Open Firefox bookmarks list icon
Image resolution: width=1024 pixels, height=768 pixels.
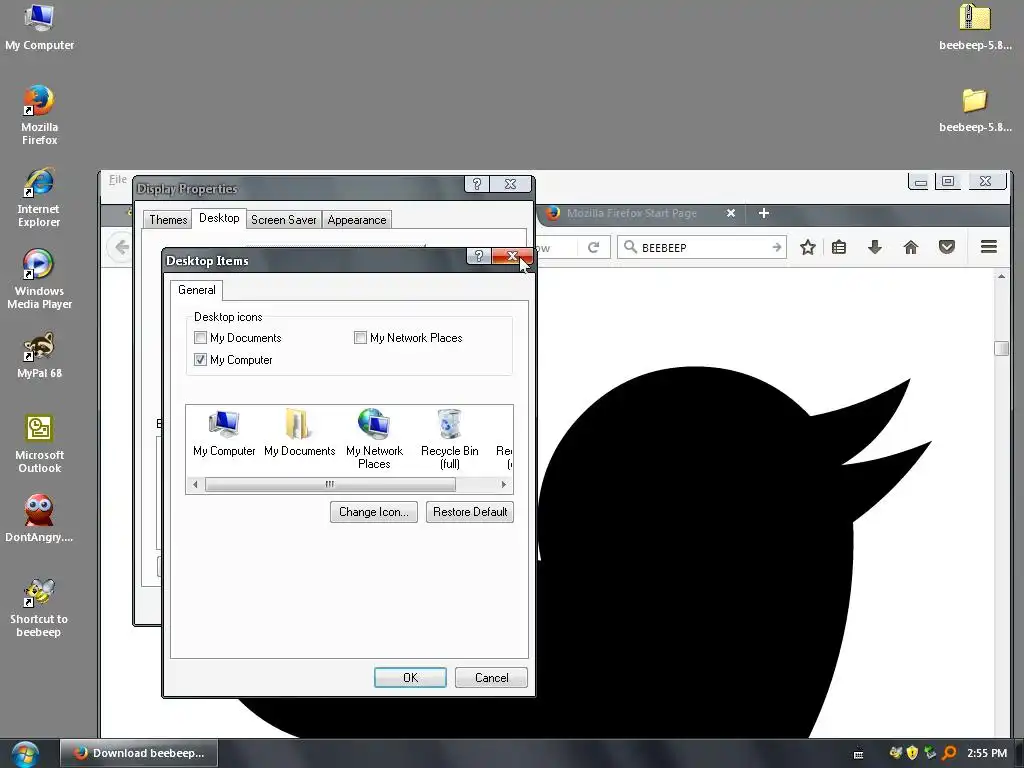tap(839, 247)
